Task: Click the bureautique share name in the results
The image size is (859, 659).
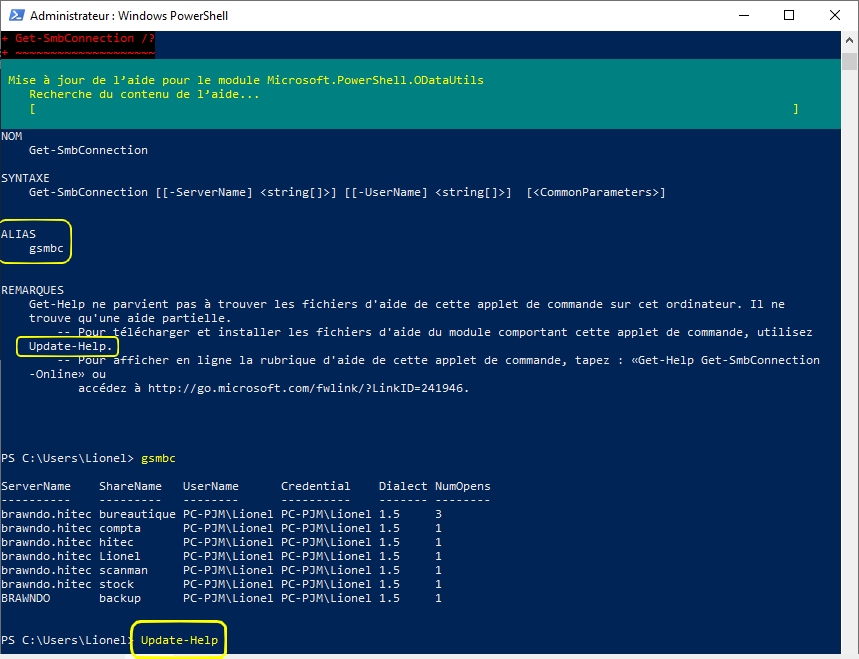Action: (137, 513)
